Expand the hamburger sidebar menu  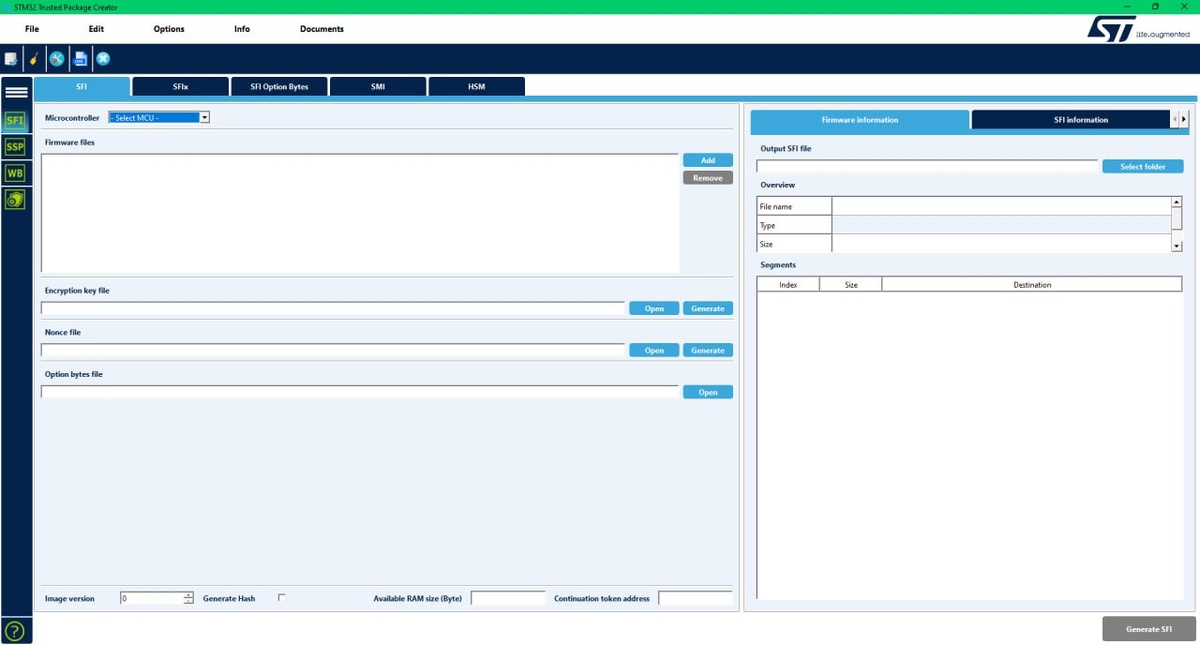click(x=16, y=92)
